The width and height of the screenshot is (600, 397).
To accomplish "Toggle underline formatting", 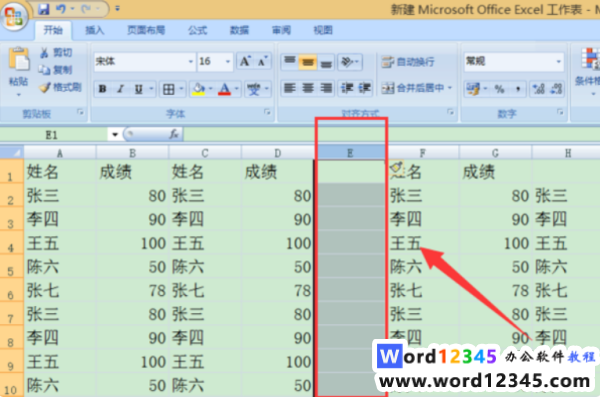I will tap(139, 89).
